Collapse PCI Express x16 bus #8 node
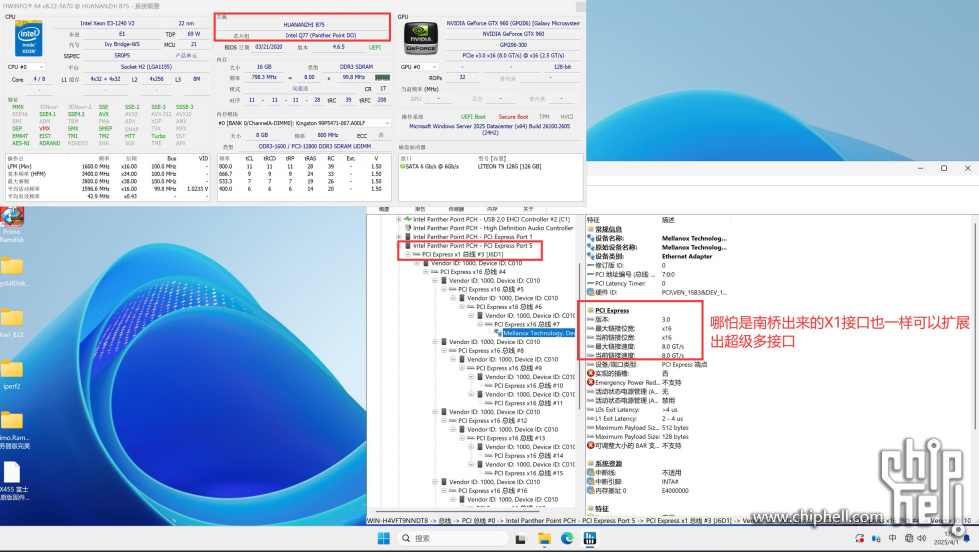 (444, 350)
